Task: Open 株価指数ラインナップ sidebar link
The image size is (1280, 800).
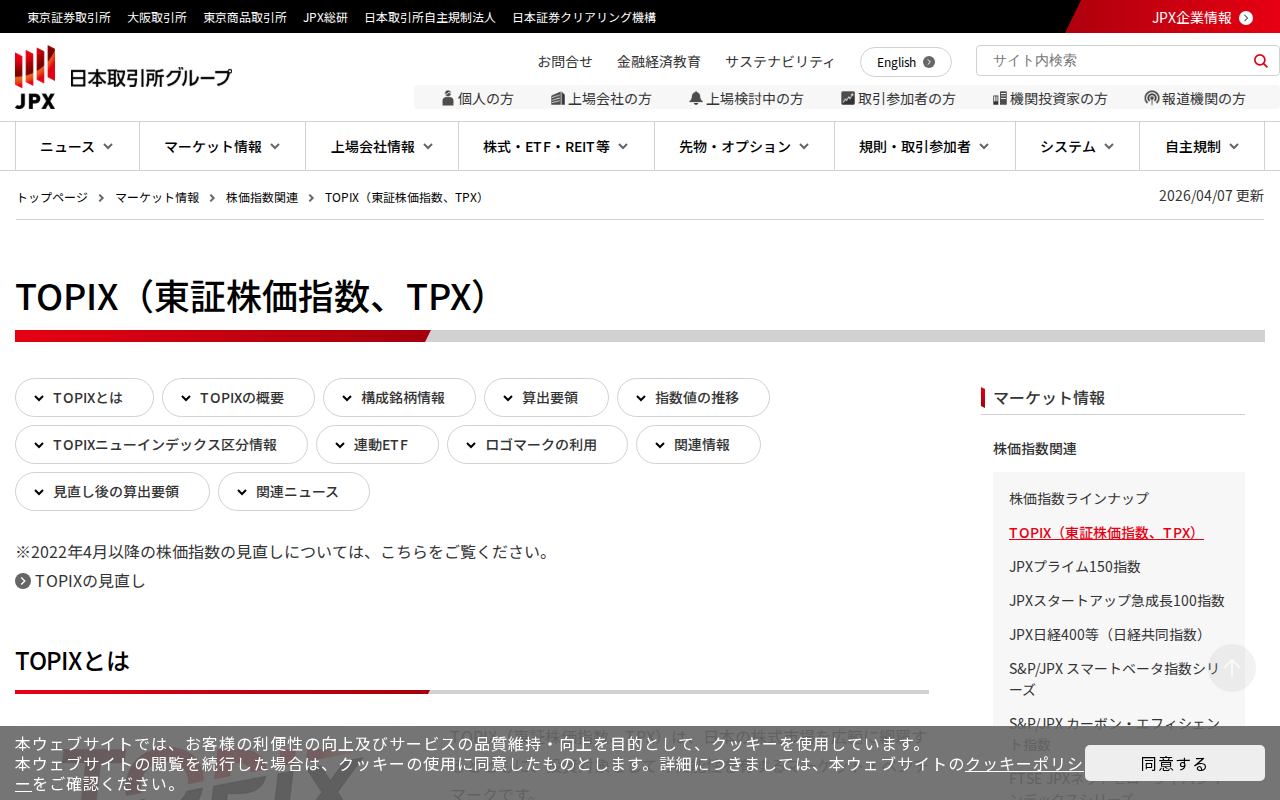Action: (1079, 499)
